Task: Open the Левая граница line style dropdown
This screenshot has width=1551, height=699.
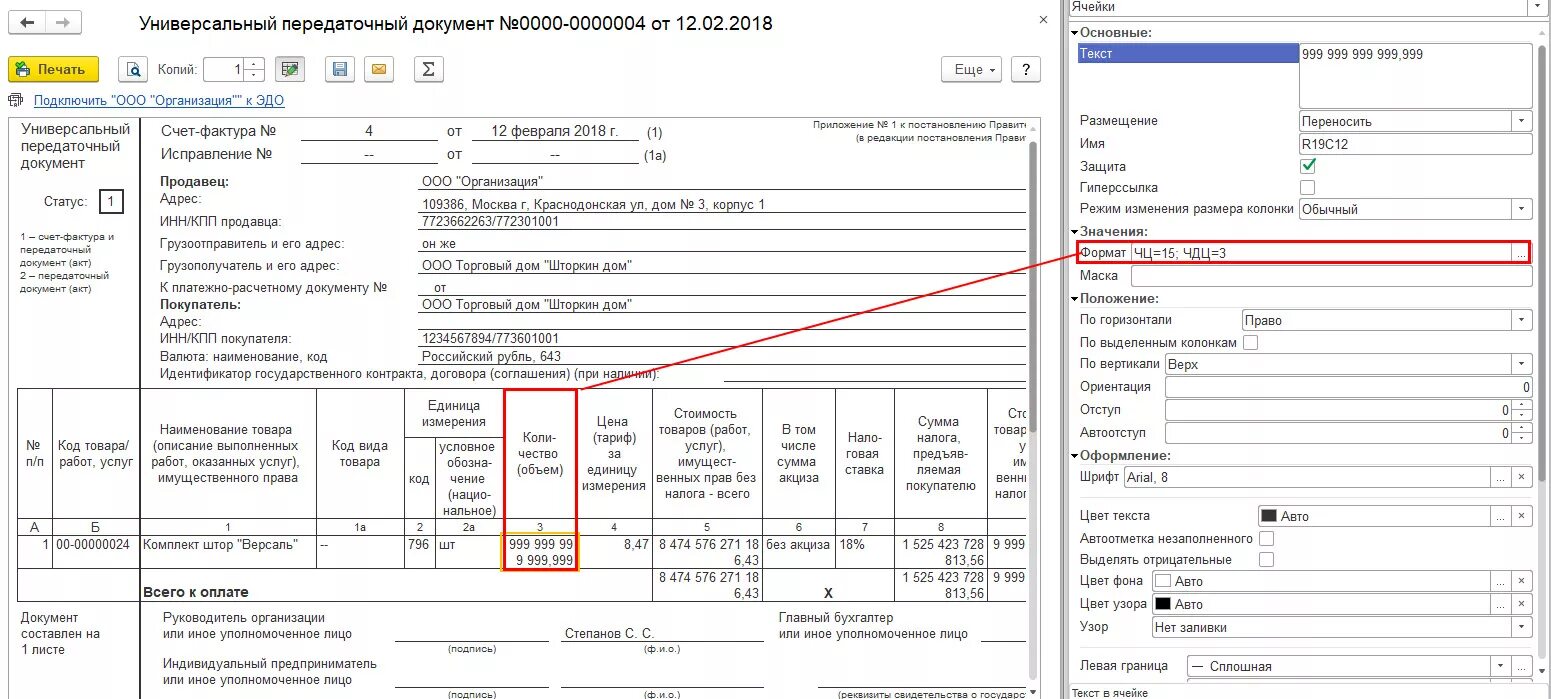Action: [x=1500, y=666]
